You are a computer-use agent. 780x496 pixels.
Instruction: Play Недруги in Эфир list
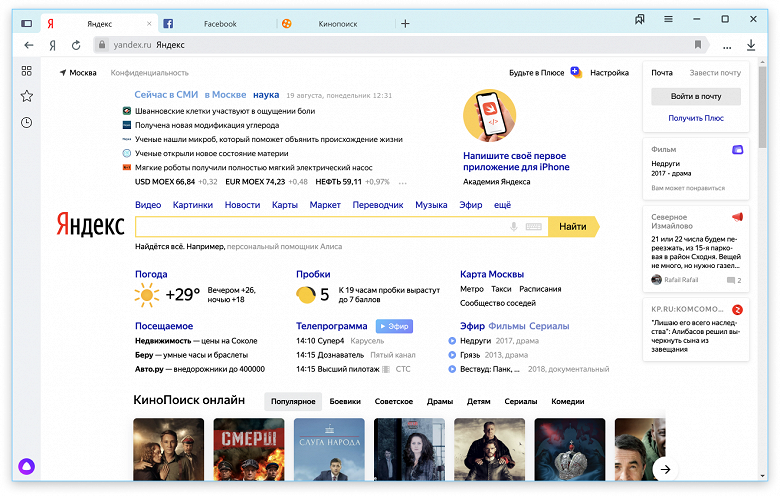pos(452,341)
